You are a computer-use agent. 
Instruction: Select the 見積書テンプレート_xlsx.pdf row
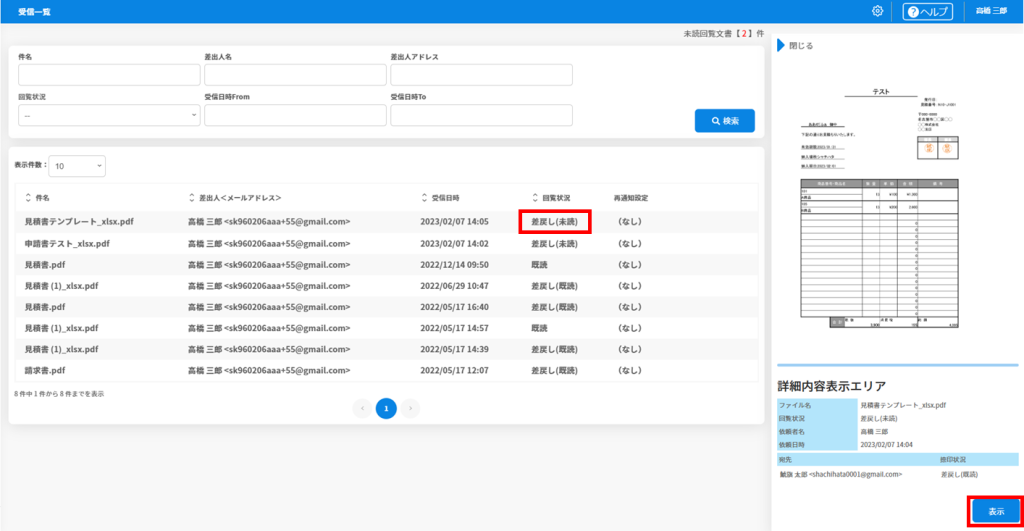[x=387, y=221]
